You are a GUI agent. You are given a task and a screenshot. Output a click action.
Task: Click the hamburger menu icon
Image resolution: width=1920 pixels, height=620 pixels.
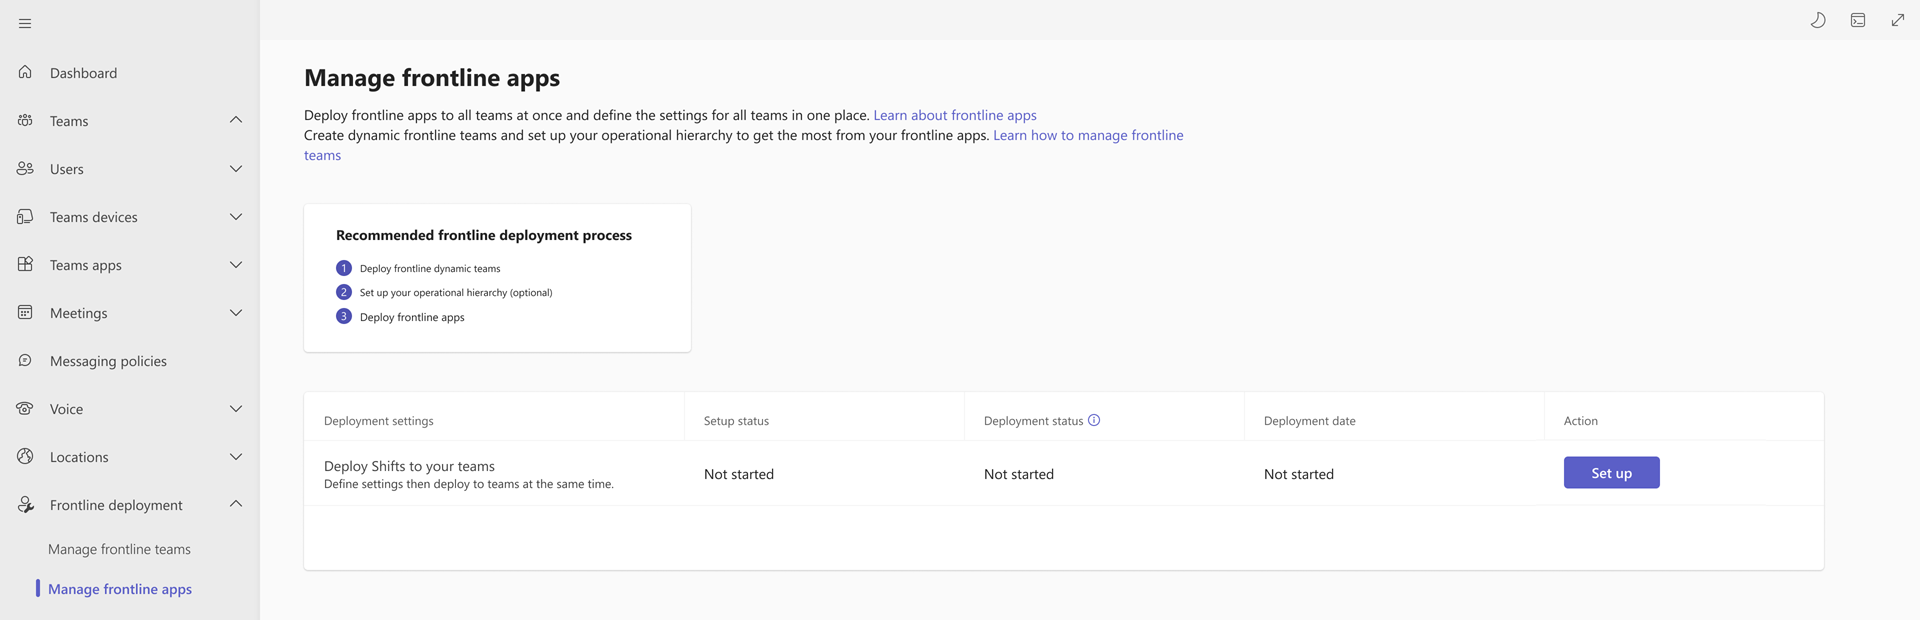coord(25,23)
